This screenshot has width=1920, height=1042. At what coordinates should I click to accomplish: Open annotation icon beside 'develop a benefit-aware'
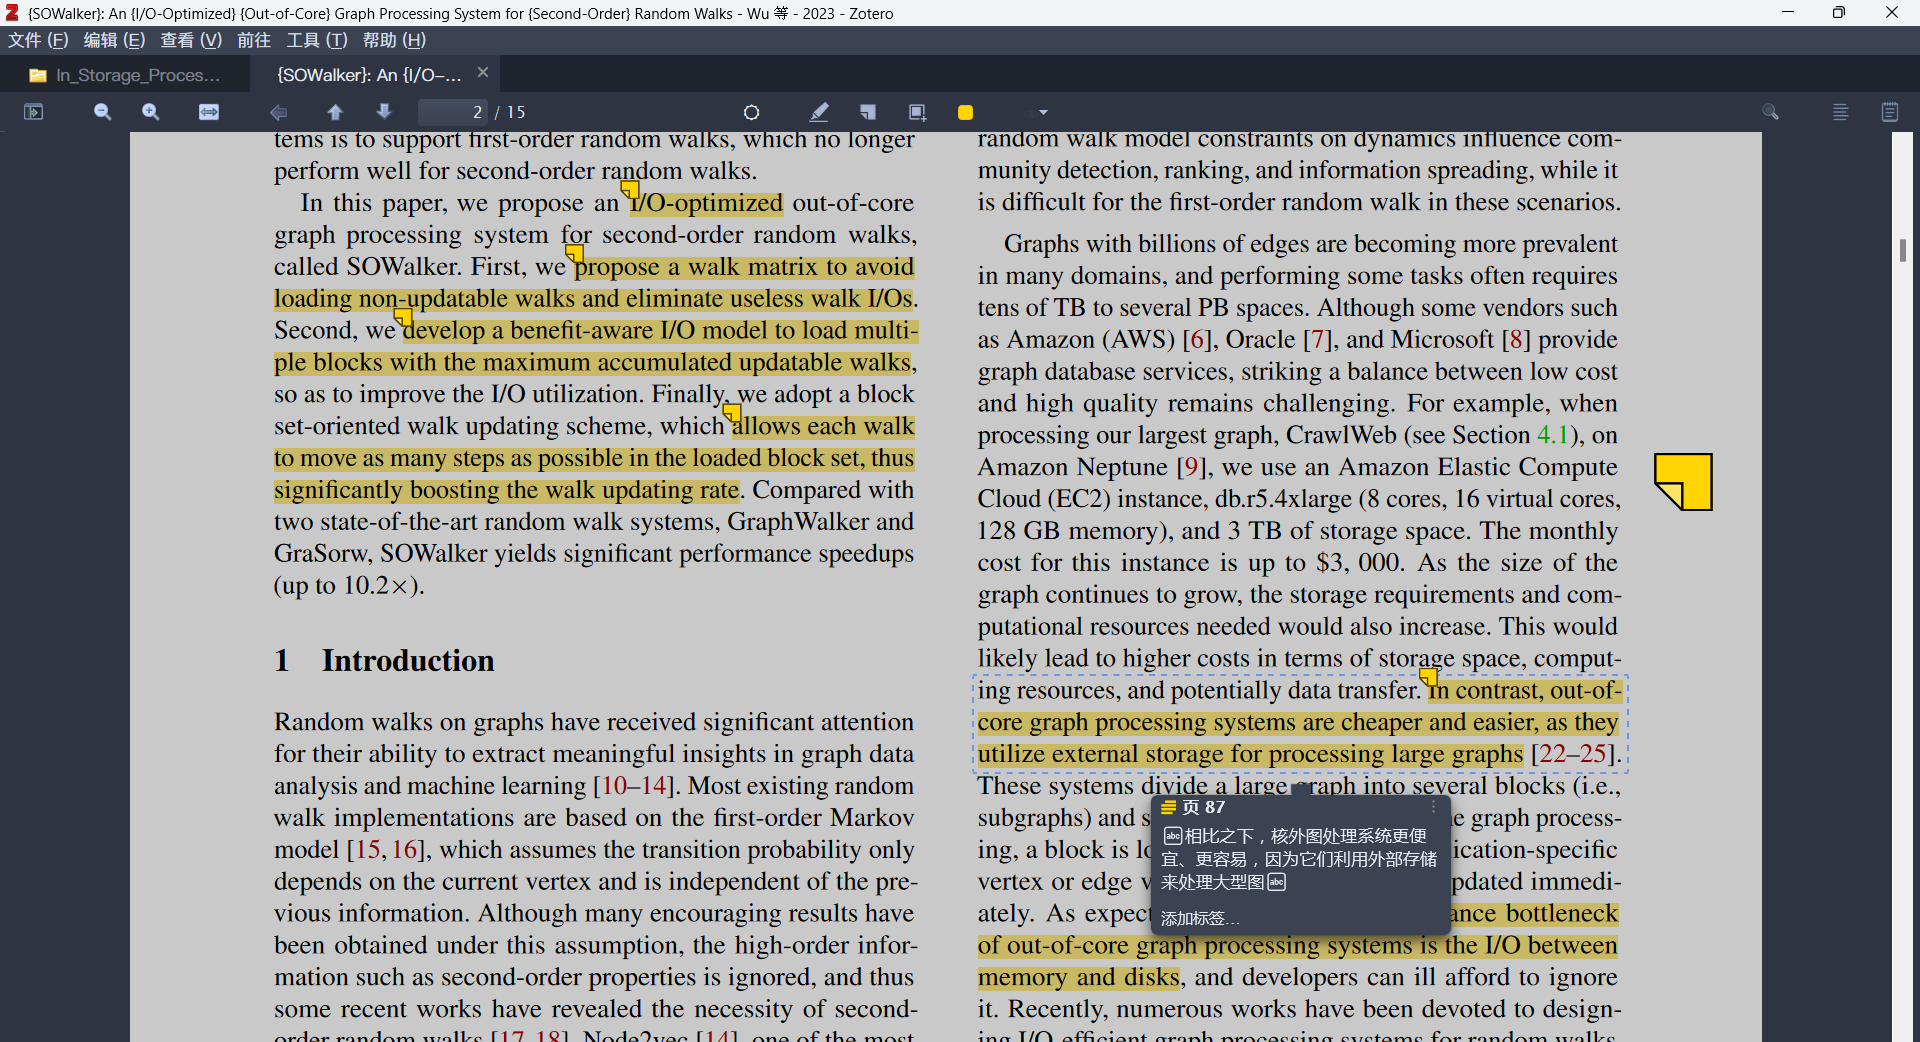click(x=403, y=317)
